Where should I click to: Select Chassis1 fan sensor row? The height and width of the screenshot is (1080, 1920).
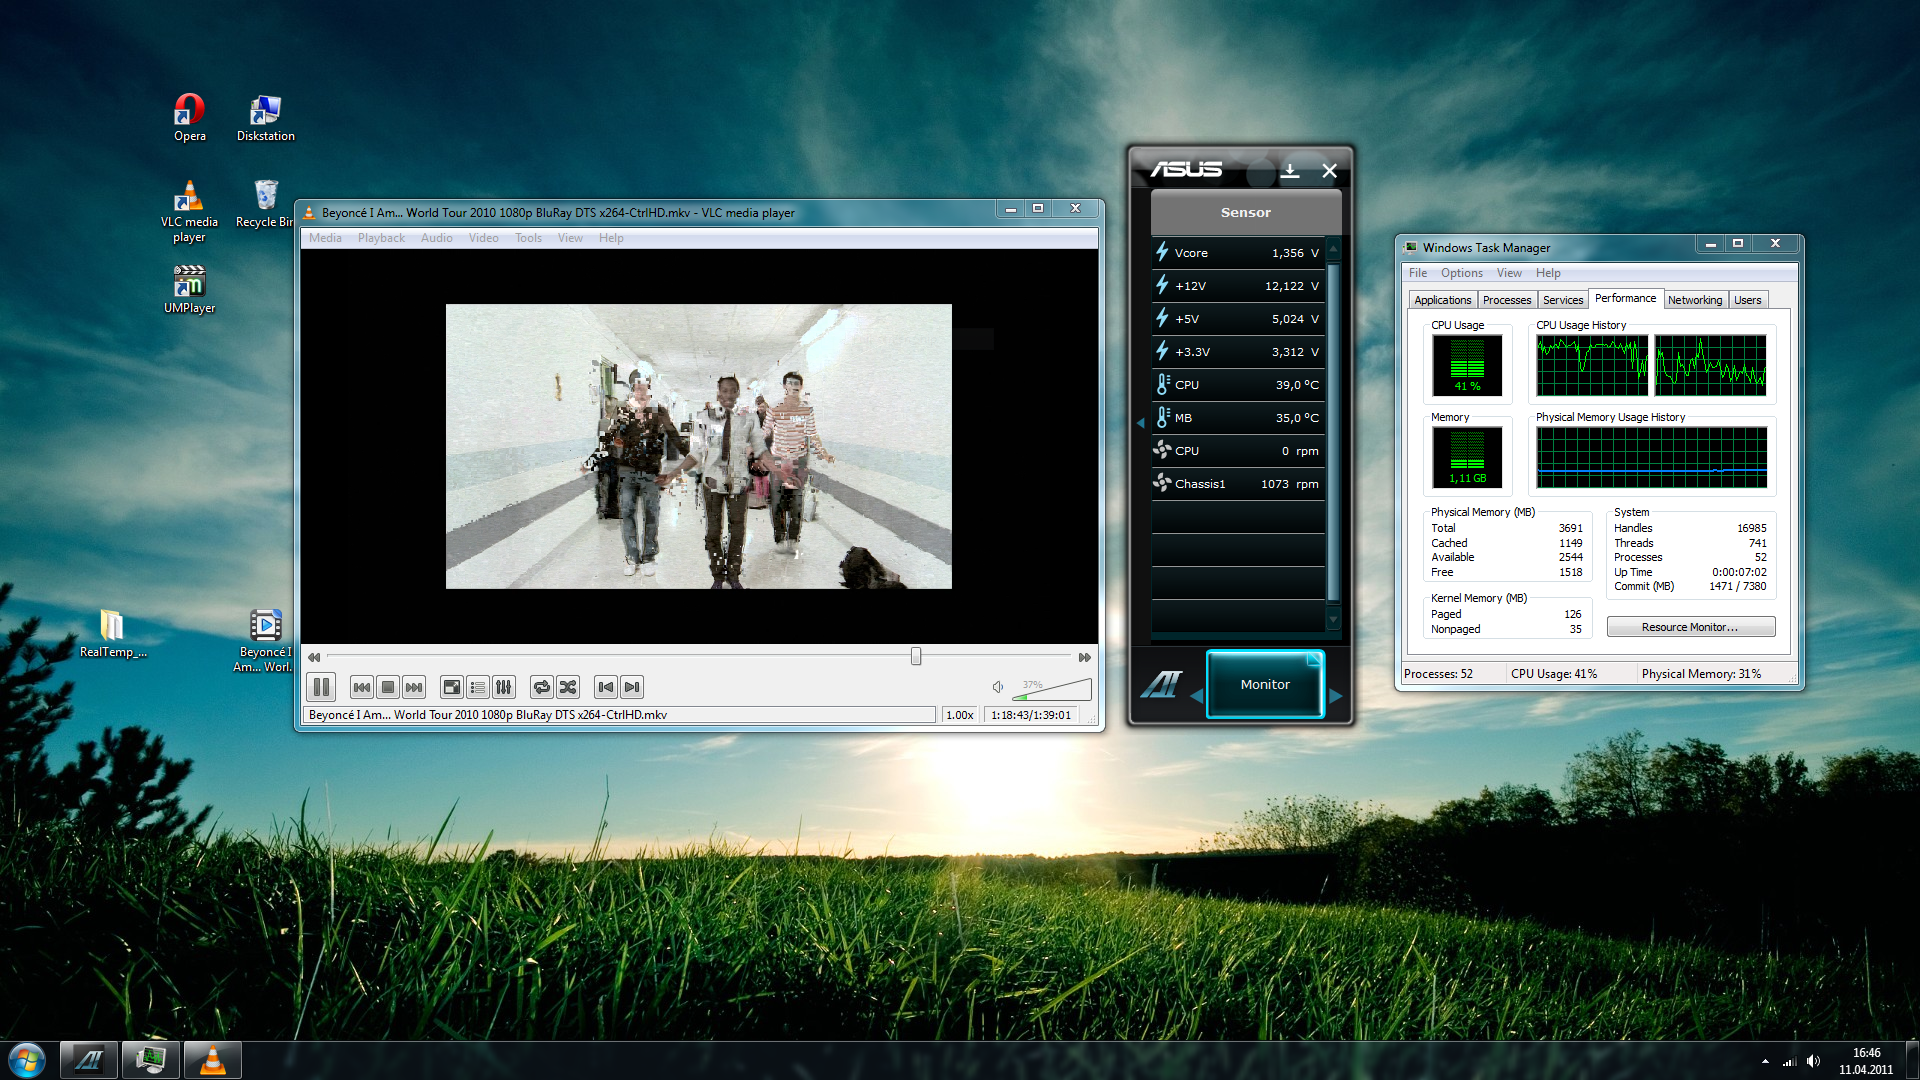click(1238, 484)
